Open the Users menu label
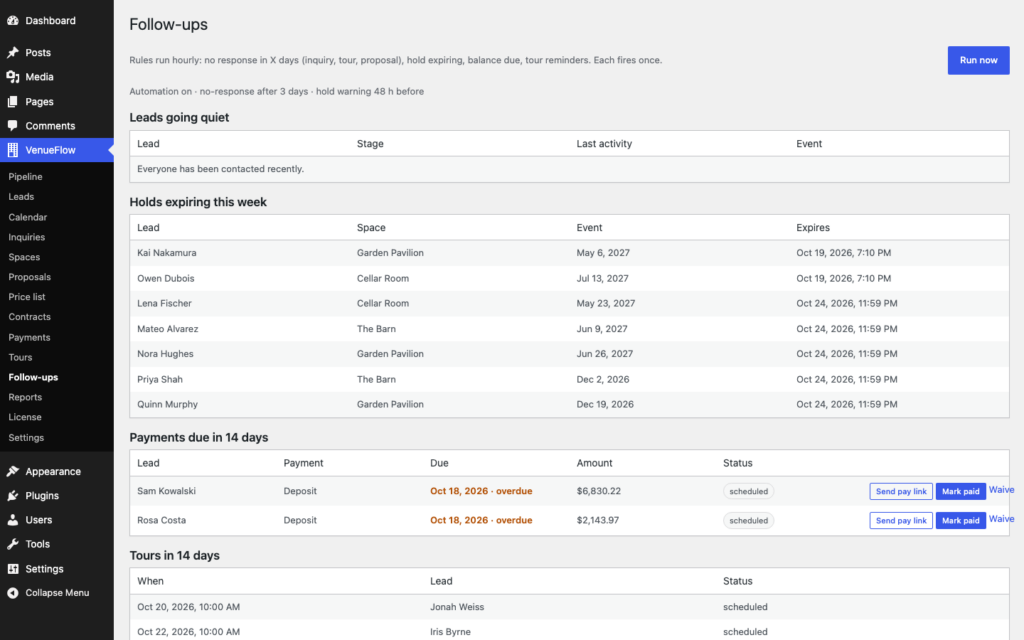The width and height of the screenshot is (1024, 640). tap(39, 520)
